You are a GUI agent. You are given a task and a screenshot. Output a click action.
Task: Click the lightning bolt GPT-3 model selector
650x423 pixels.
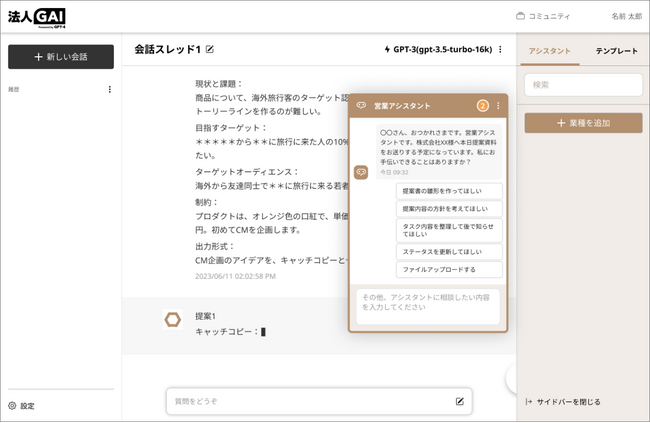(438, 49)
